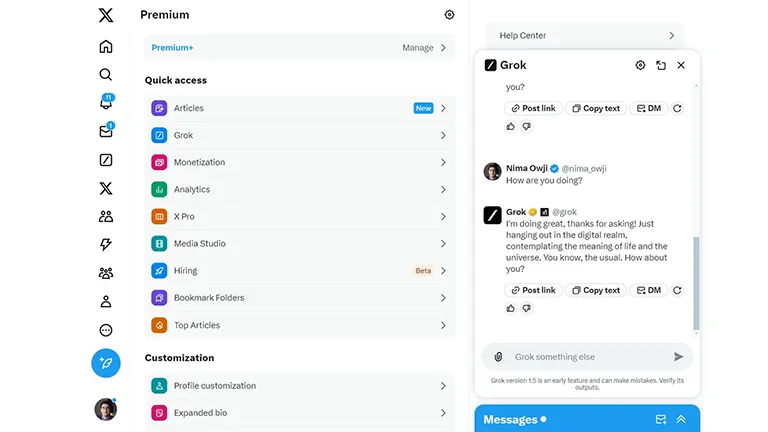Regenerate the last Grok response
The image size is (768, 432).
click(x=677, y=290)
